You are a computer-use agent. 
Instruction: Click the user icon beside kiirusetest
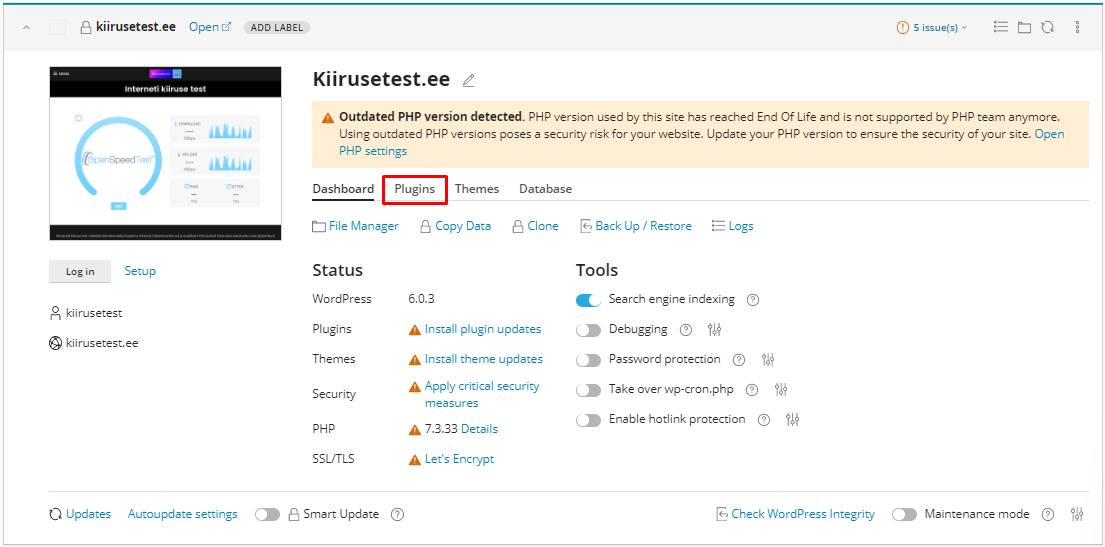(55, 313)
